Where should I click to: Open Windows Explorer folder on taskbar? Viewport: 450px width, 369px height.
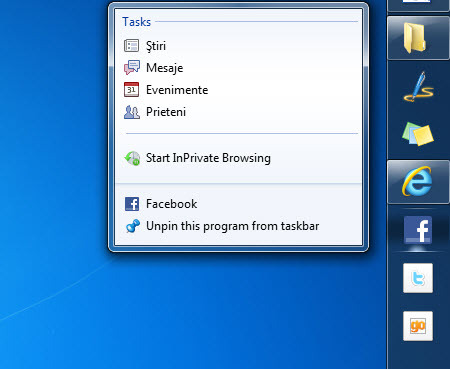click(418, 39)
